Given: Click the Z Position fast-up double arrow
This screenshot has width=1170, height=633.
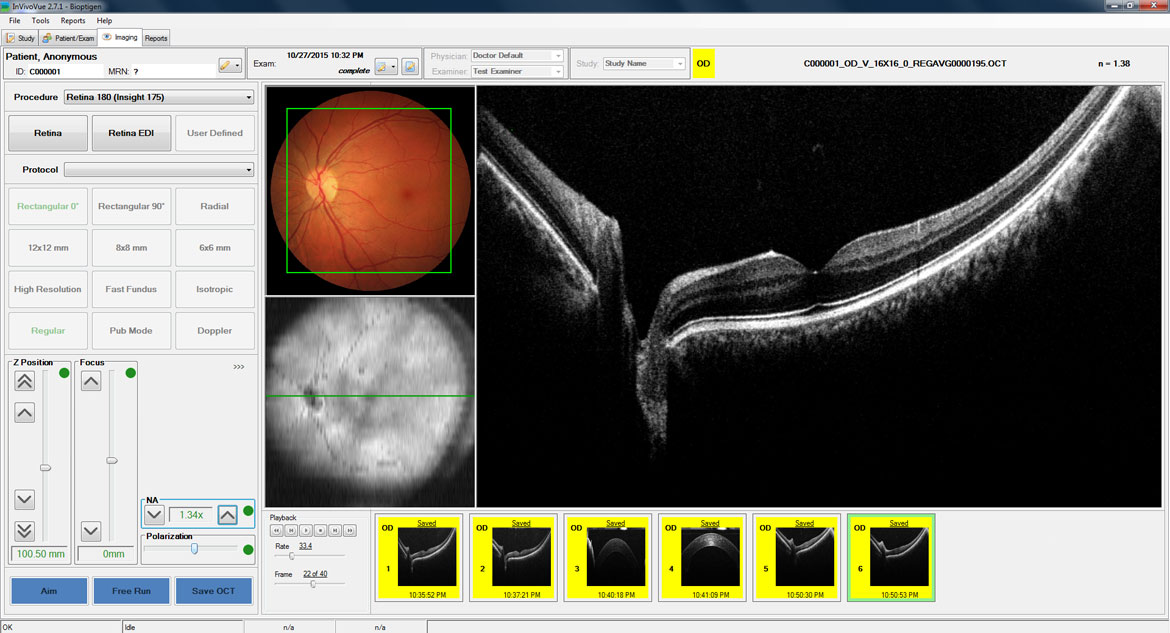Looking at the screenshot, I should 25,381.
